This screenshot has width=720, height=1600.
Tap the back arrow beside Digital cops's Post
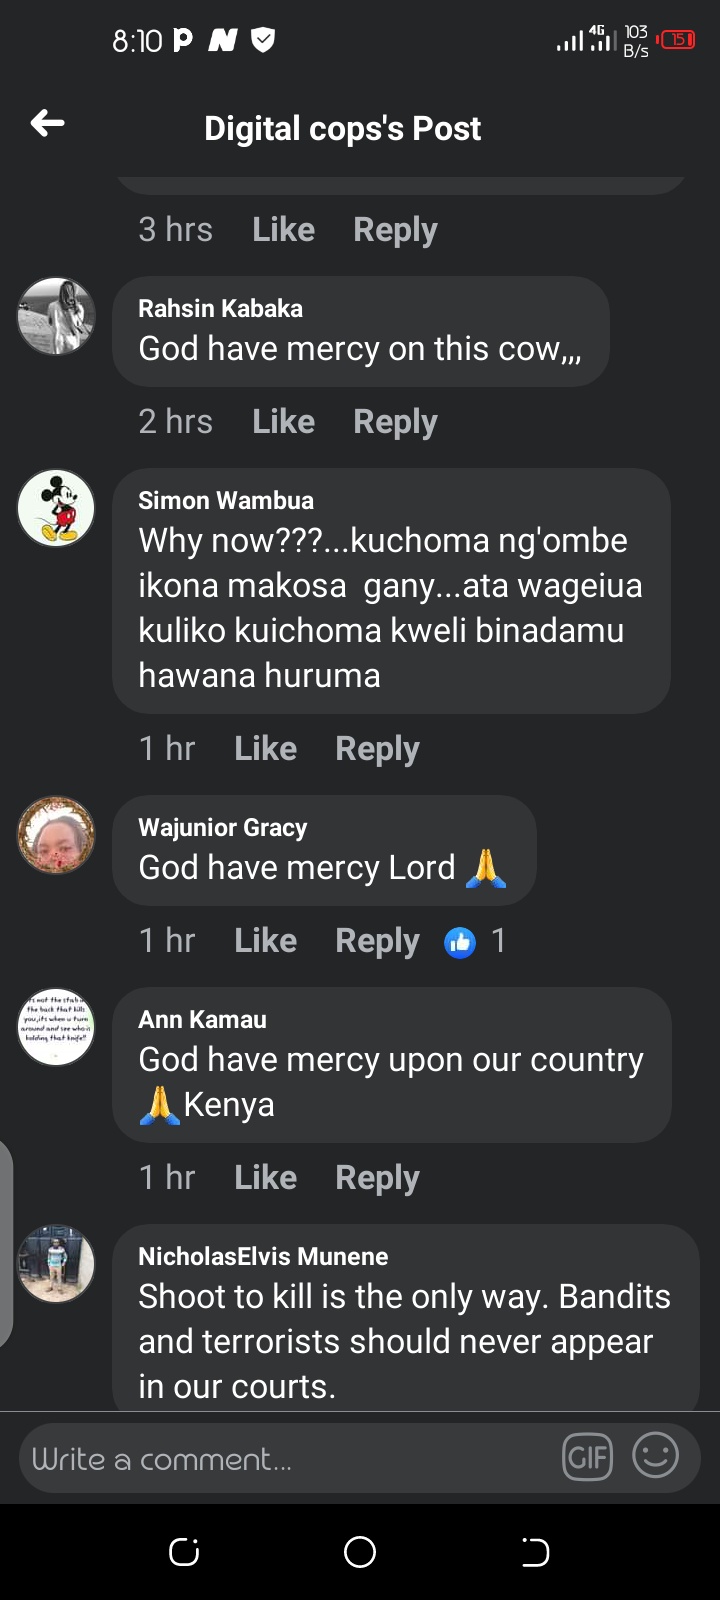point(48,123)
